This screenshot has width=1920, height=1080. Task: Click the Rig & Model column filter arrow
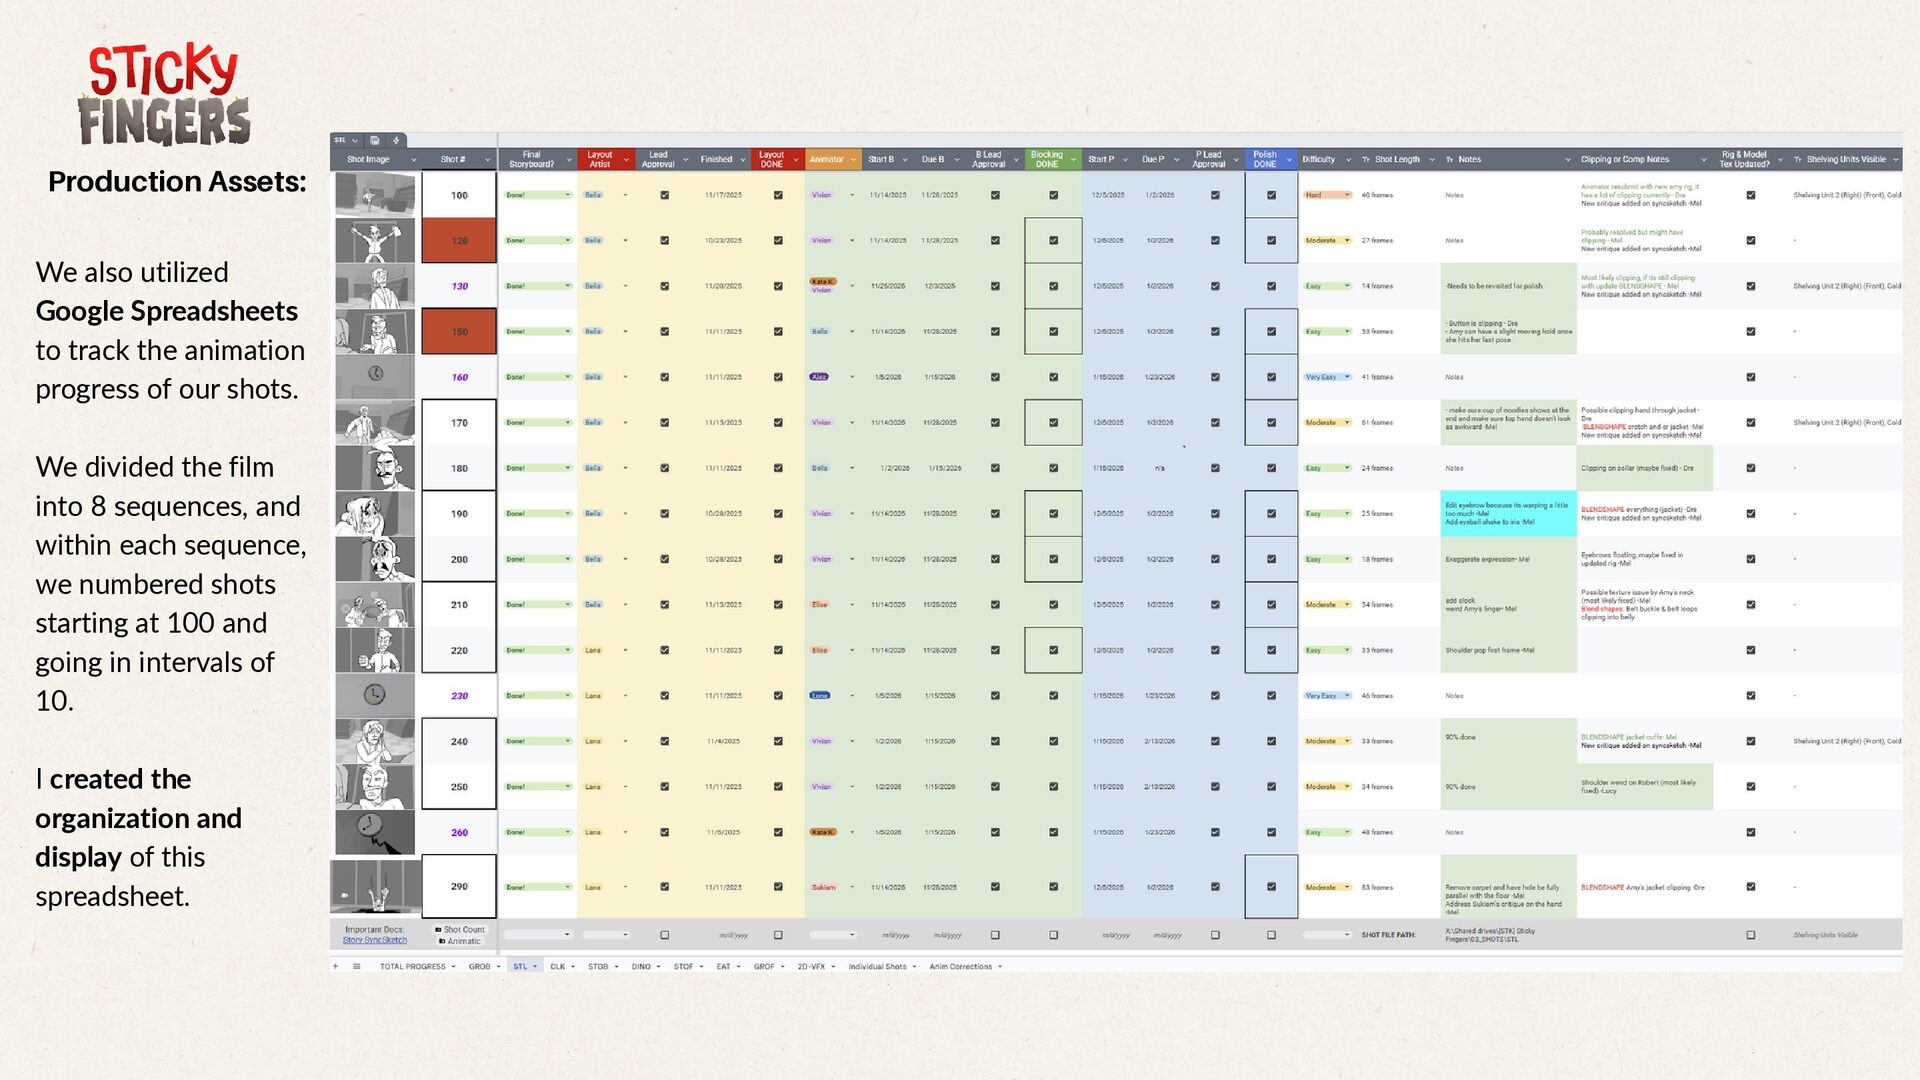(x=1781, y=160)
